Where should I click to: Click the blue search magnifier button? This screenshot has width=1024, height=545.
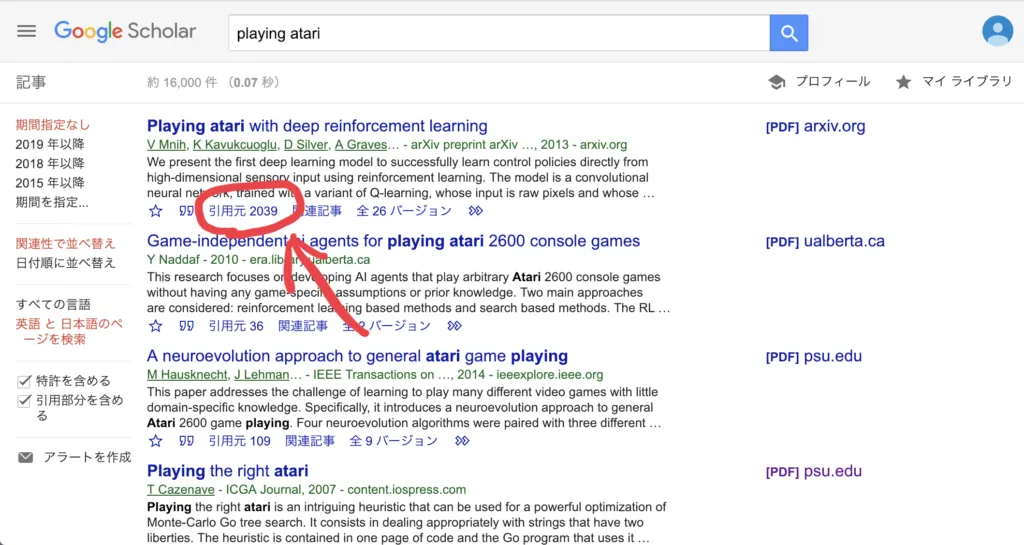point(789,33)
